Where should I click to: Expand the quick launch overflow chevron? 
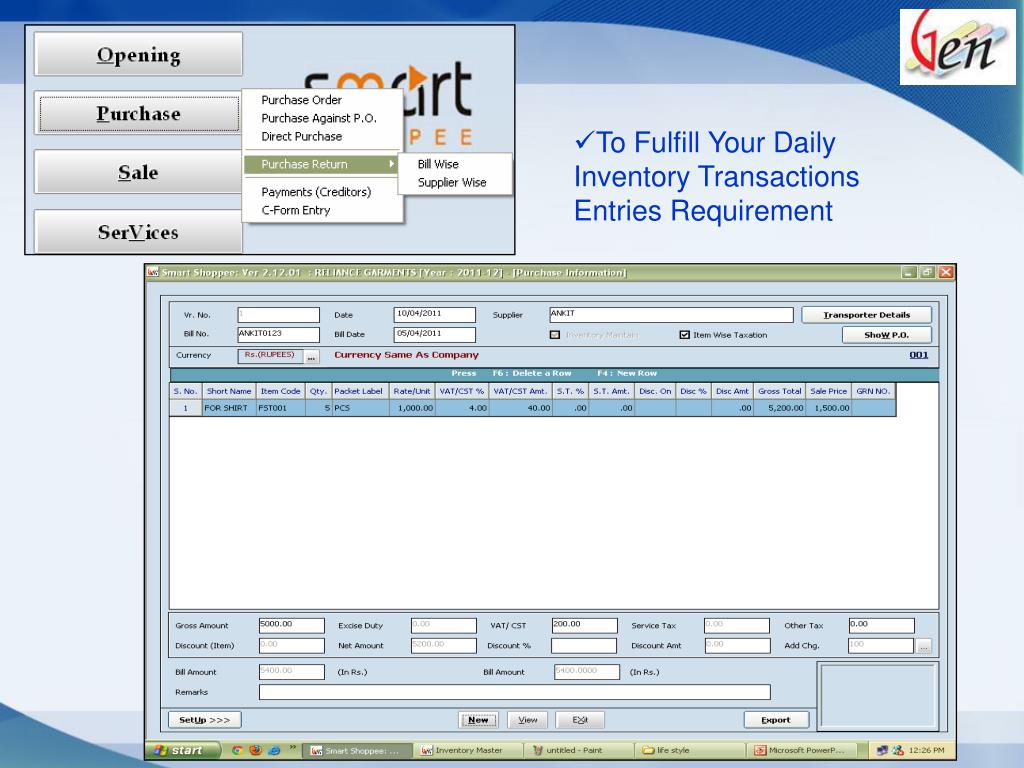(293, 747)
